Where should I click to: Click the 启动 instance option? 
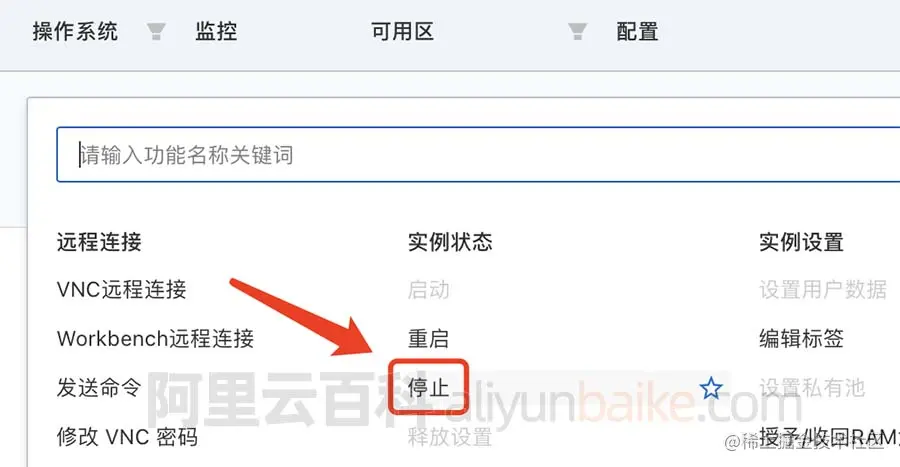[428, 289]
